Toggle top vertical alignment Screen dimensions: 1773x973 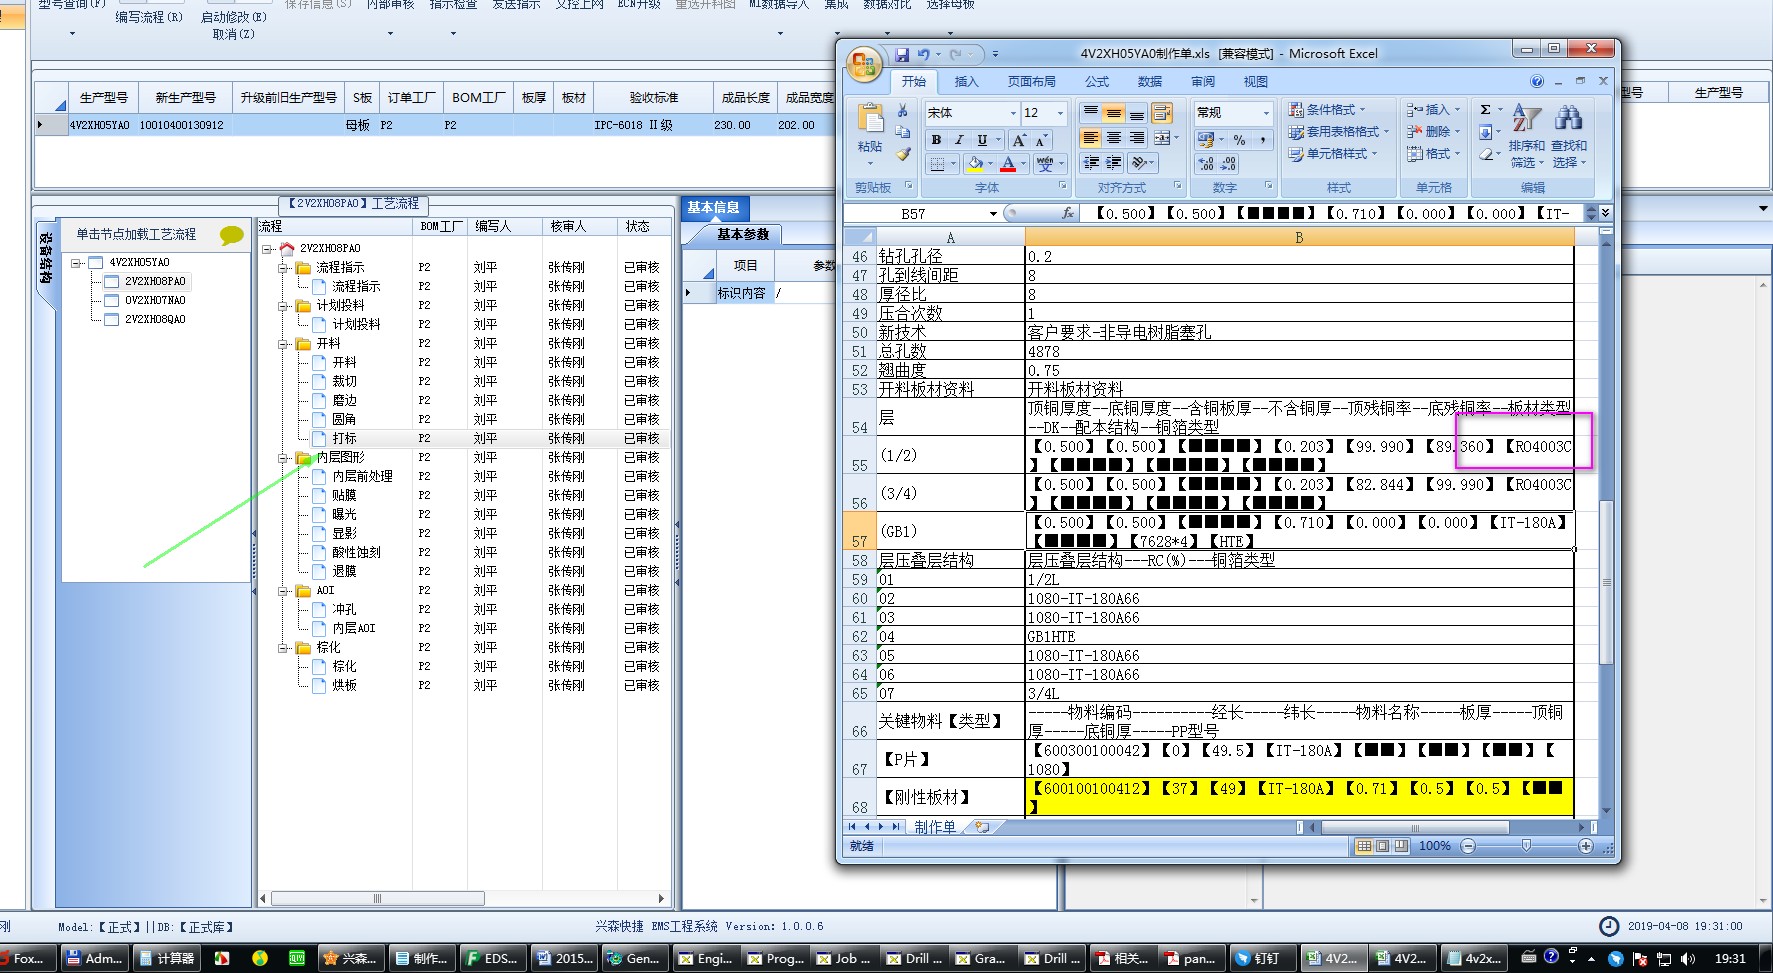1091,113
